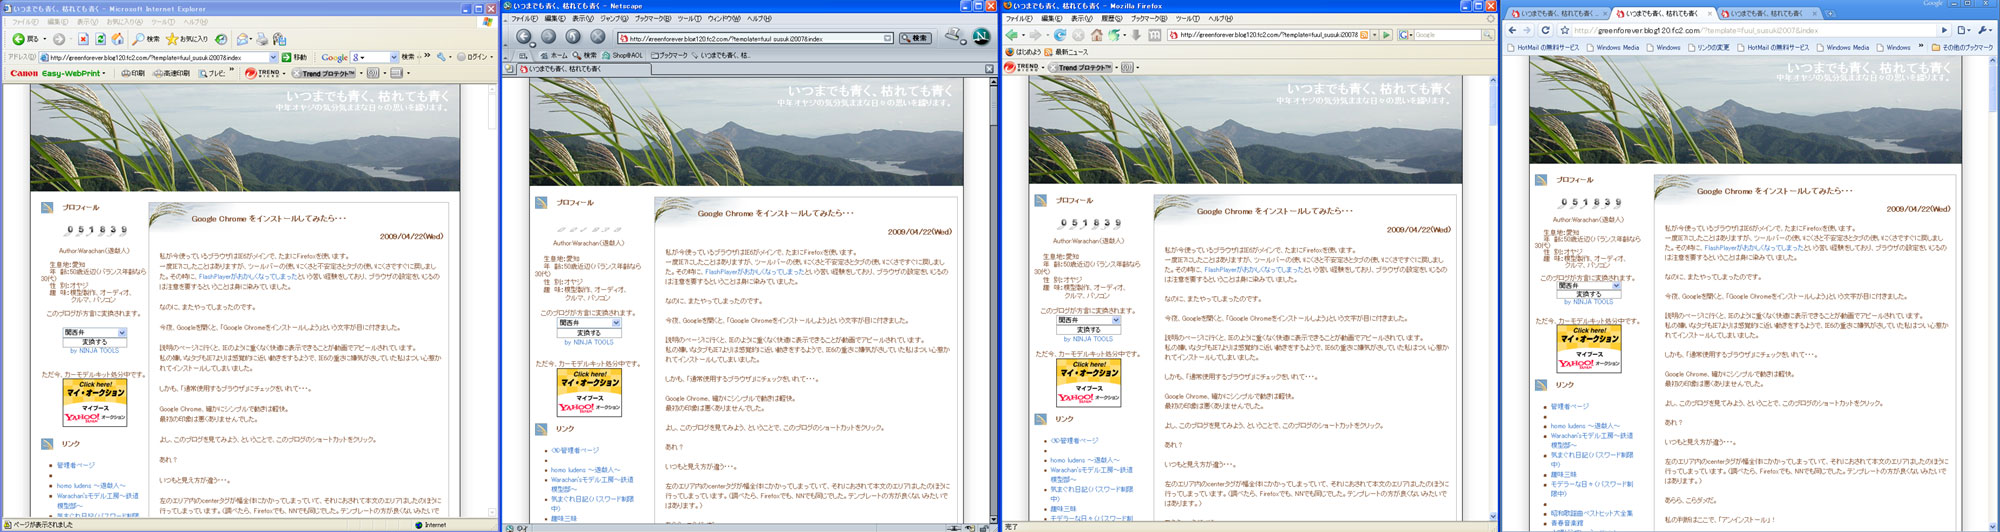Reload the page in Google Chrome

pos(1545,31)
